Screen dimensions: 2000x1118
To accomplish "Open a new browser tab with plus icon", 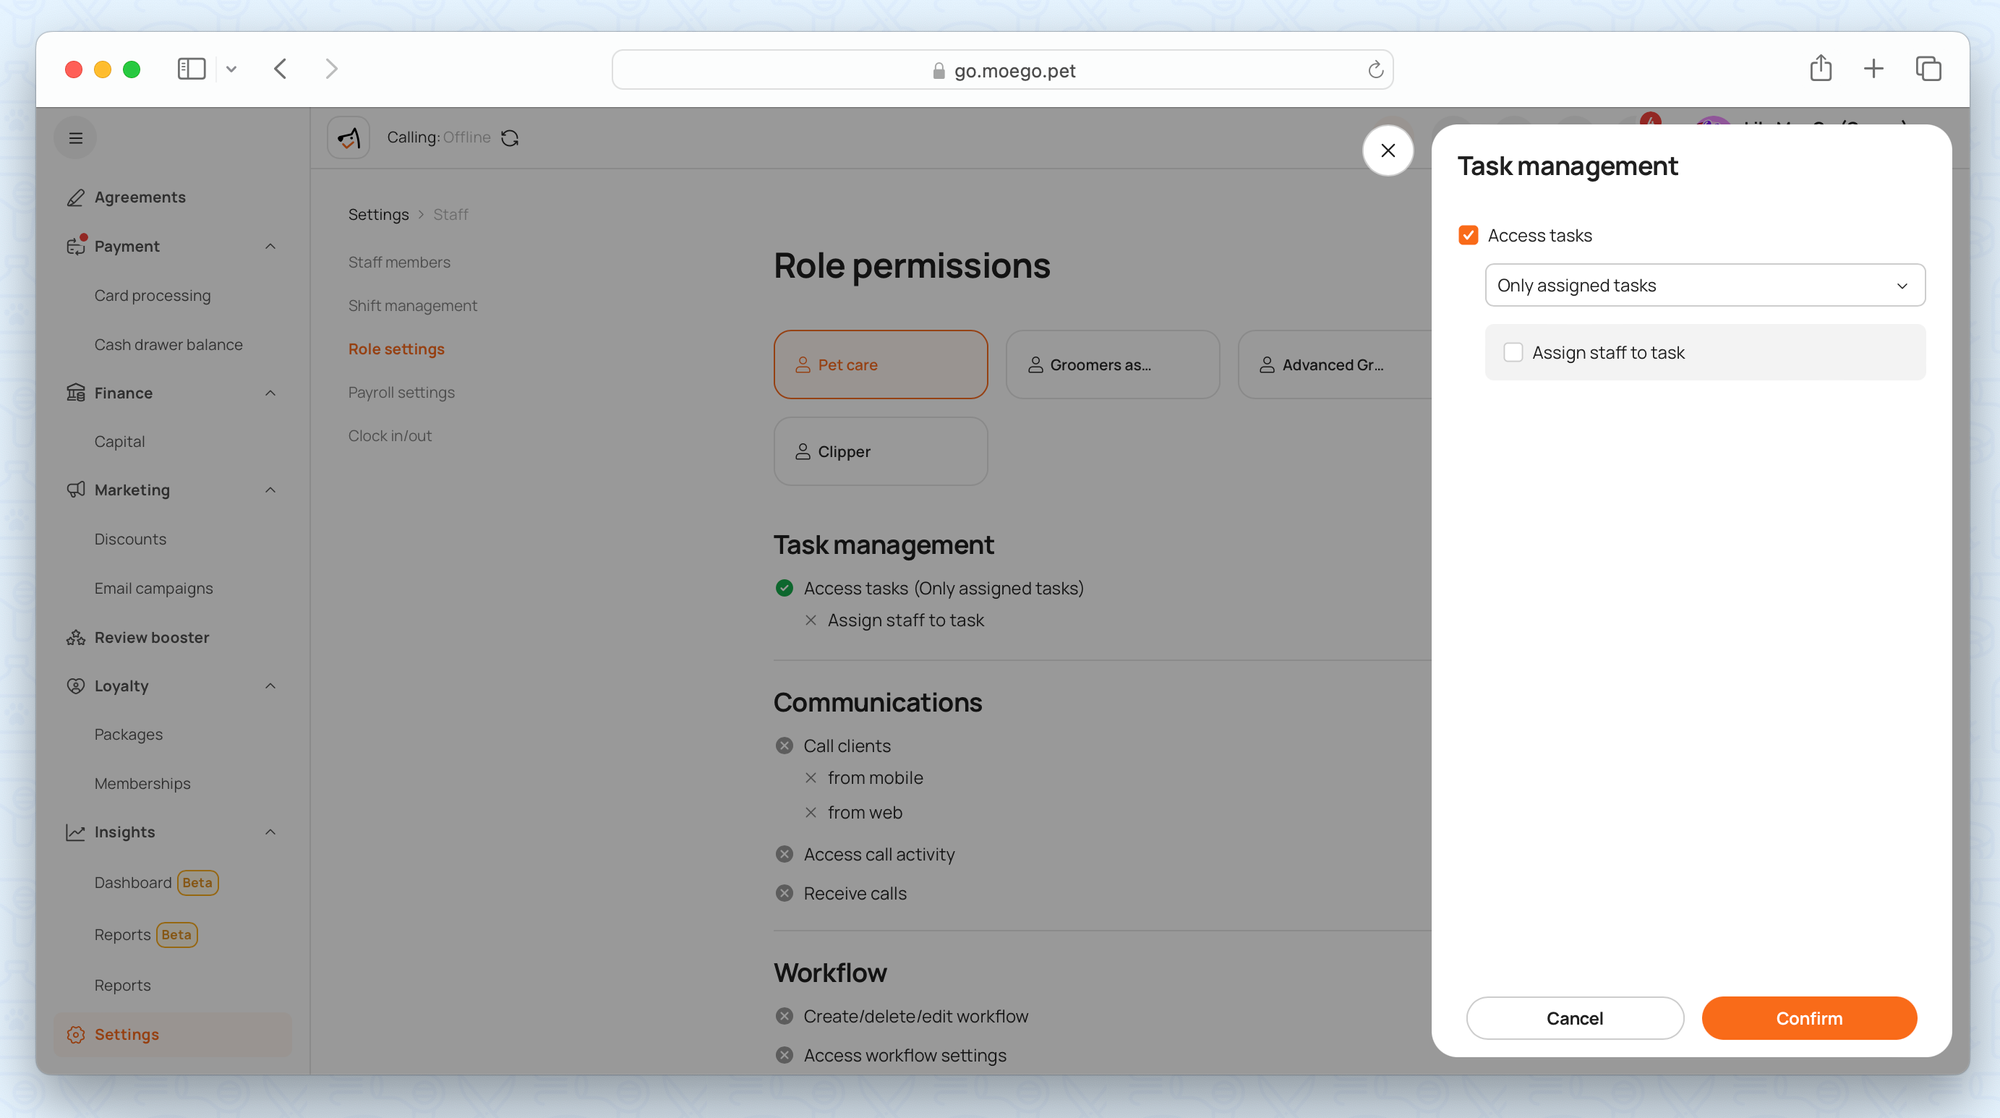I will (x=1873, y=69).
